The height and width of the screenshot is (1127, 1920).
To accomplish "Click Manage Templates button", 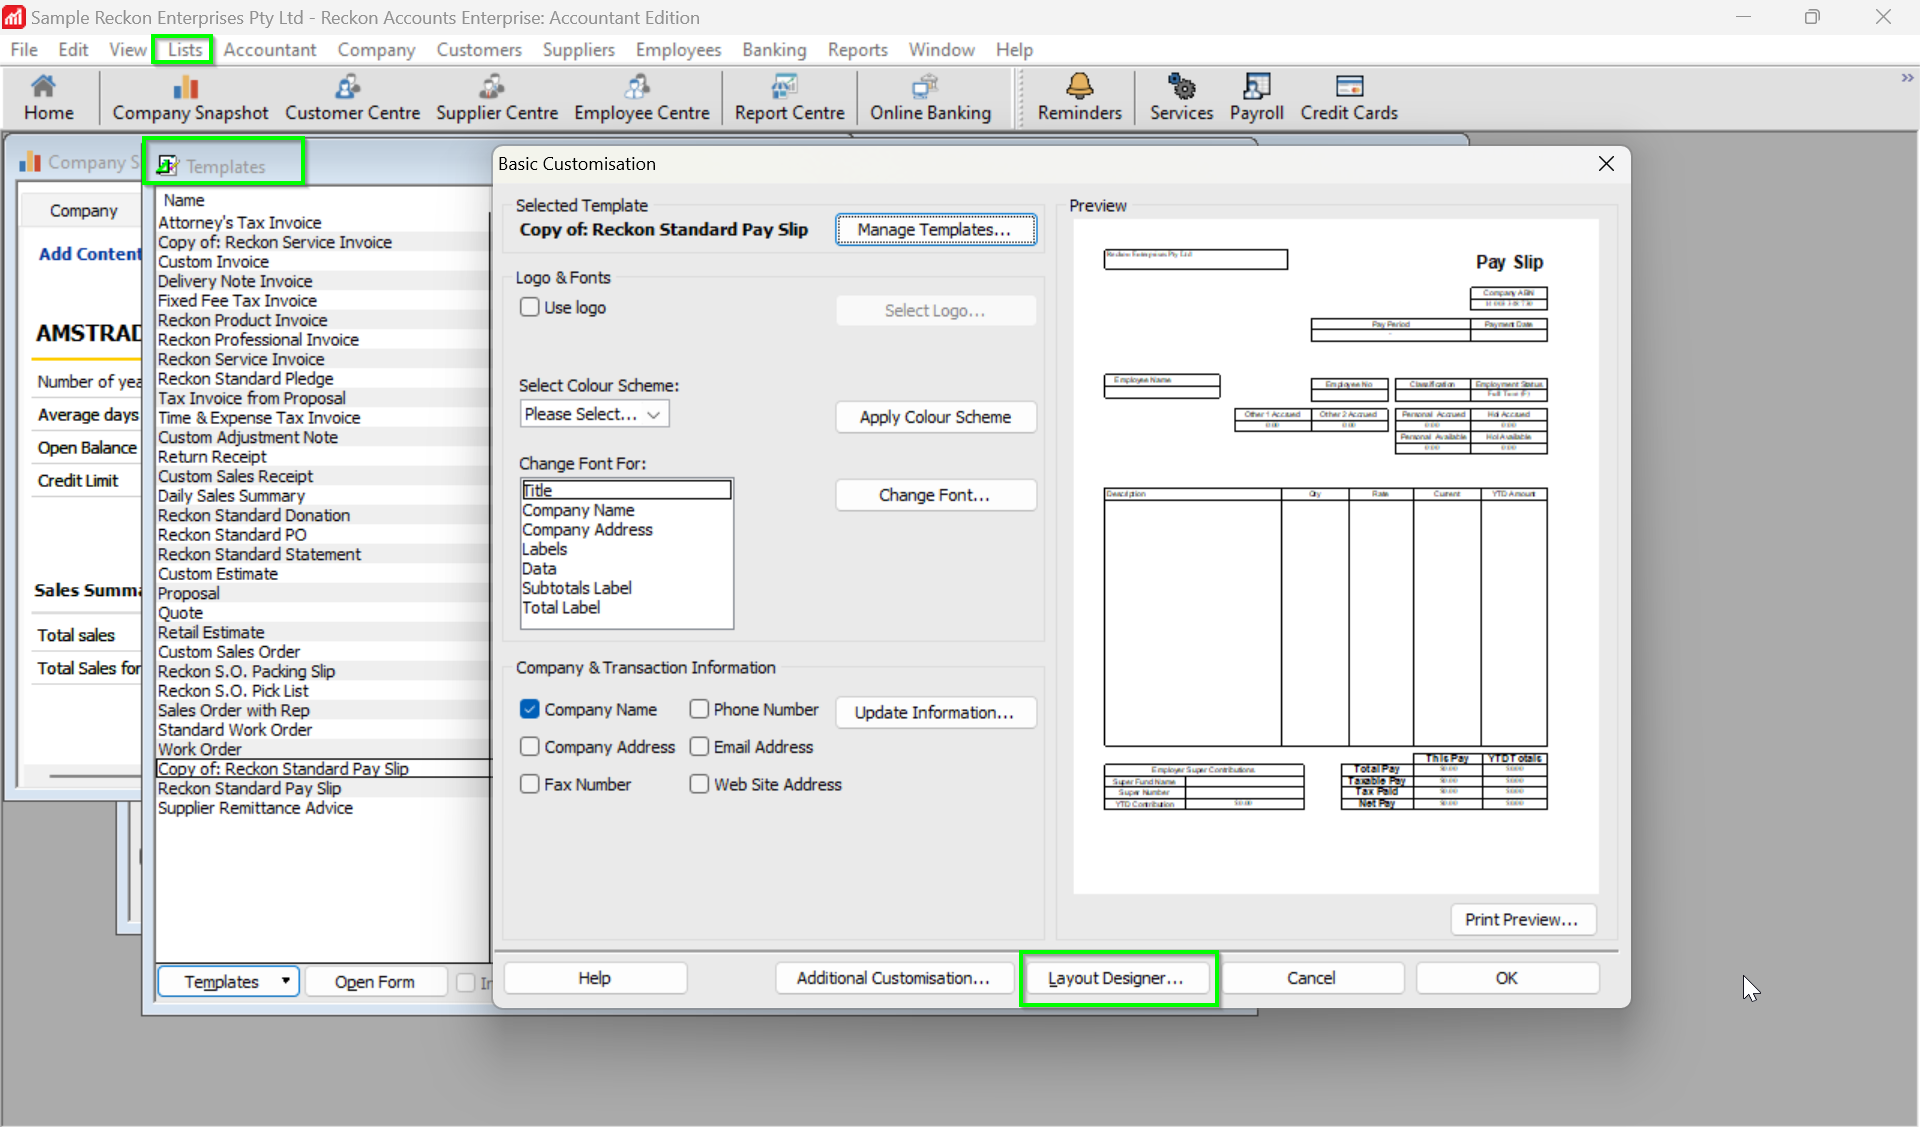I will pyautogui.click(x=935, y=230).
